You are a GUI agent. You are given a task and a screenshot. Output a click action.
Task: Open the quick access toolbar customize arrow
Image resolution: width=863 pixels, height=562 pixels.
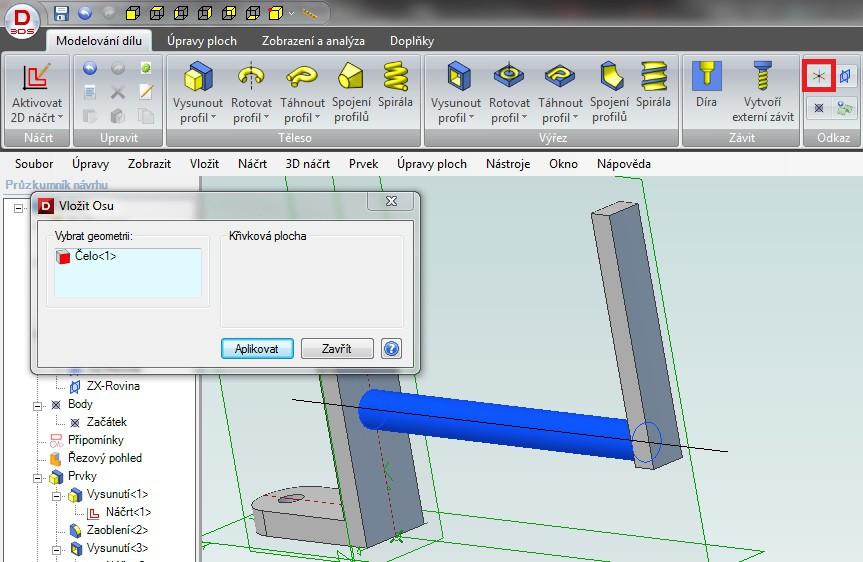[292, 13]
